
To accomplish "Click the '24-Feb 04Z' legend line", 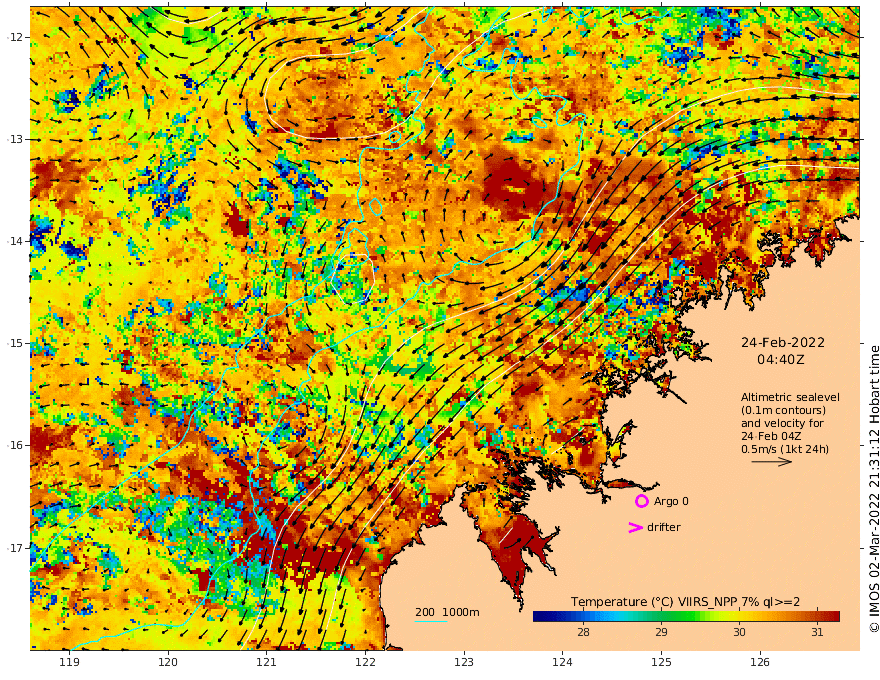I will (x=771, y=436).
